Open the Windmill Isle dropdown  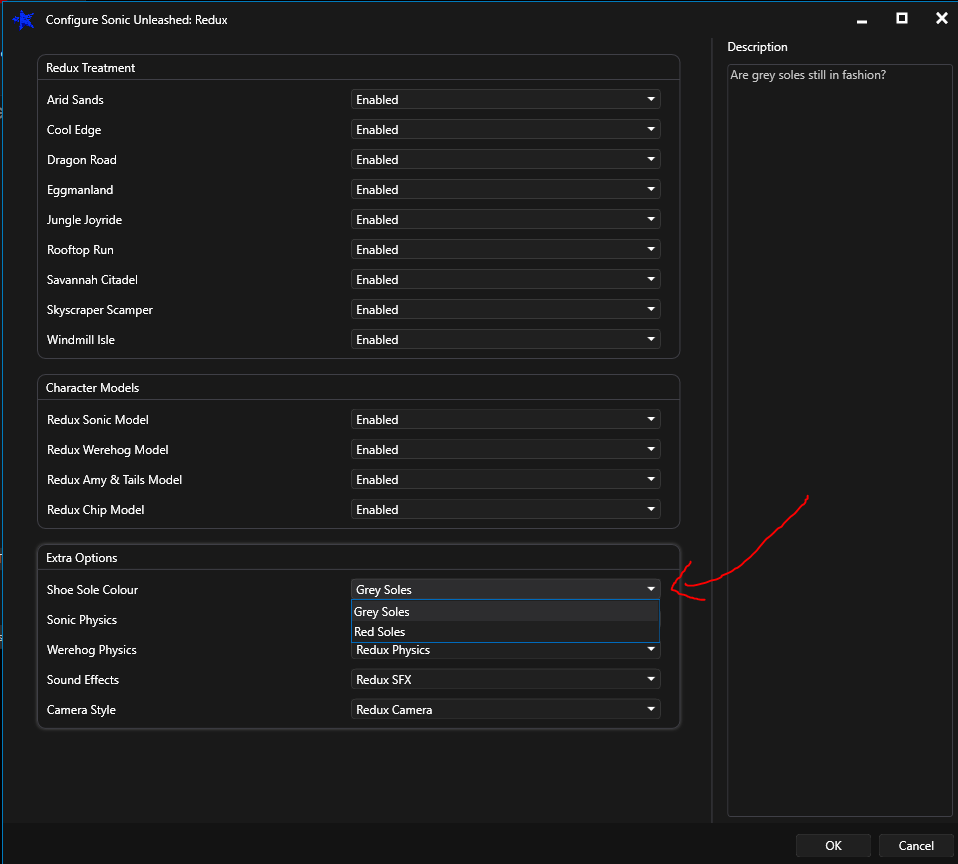click(x=505, y=339)
